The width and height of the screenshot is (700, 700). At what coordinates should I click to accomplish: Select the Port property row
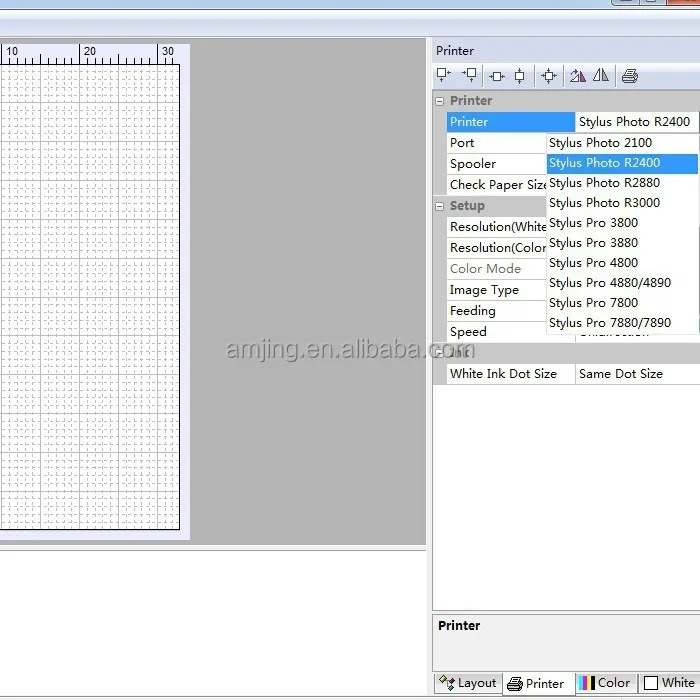[496, 143]
